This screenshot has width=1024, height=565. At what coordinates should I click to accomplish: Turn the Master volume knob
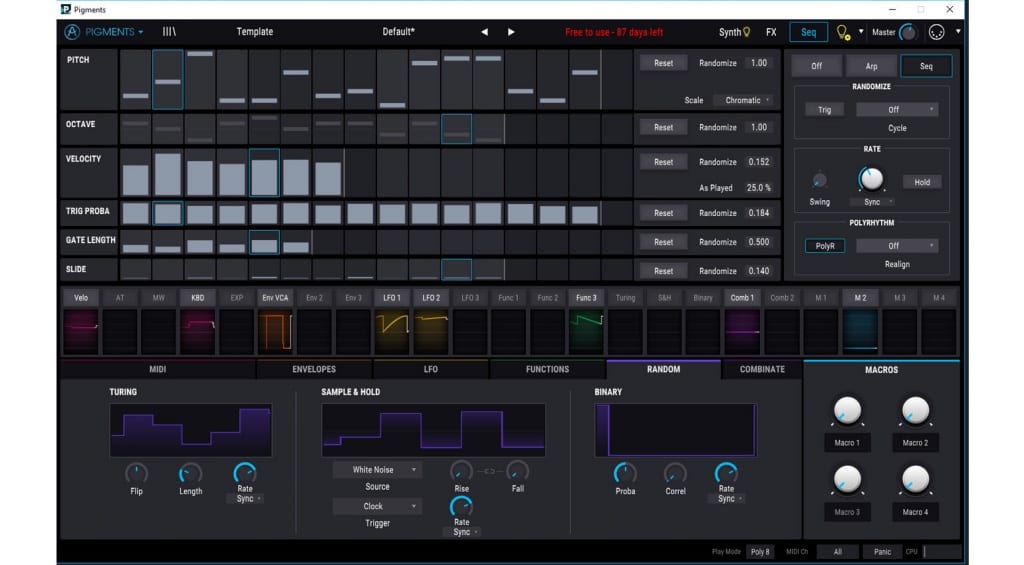pos(908,32)
